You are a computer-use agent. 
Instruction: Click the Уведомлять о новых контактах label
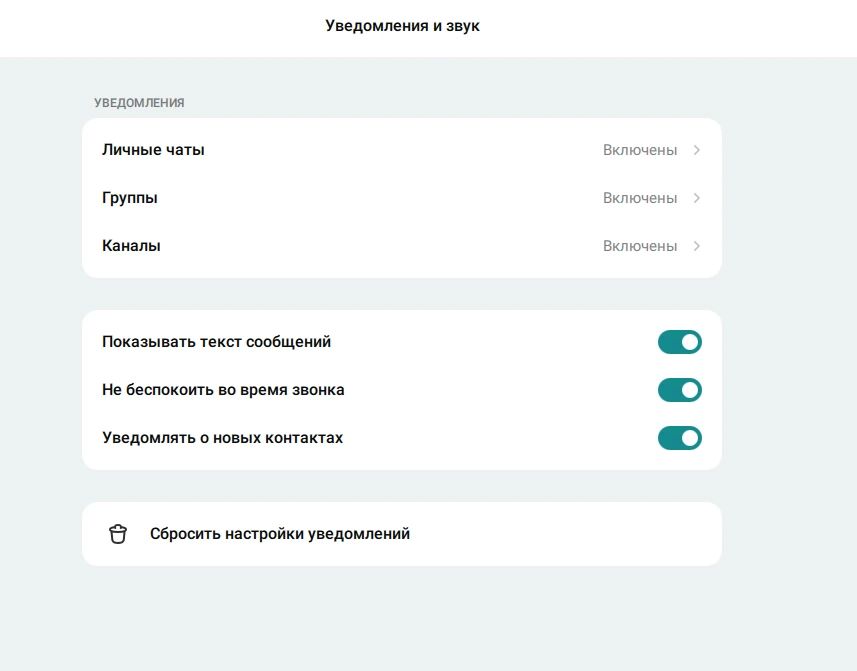coord(222,438)
